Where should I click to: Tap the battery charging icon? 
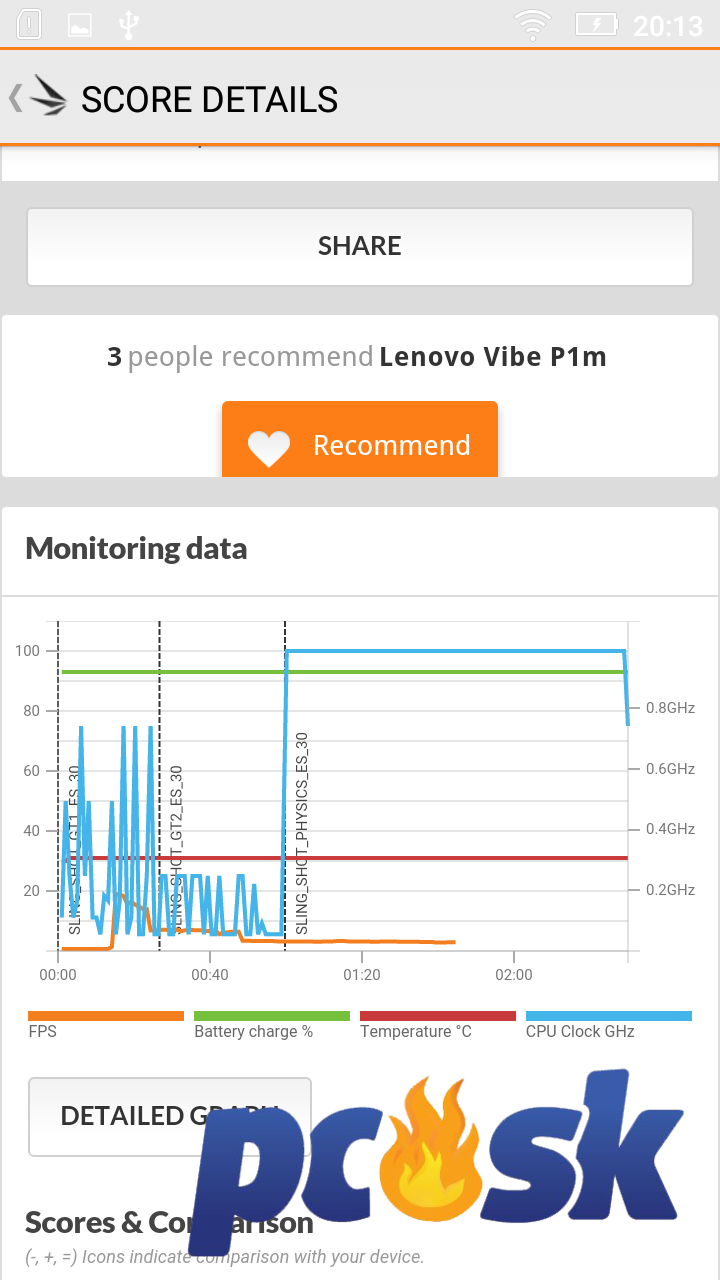pos(597,24)
